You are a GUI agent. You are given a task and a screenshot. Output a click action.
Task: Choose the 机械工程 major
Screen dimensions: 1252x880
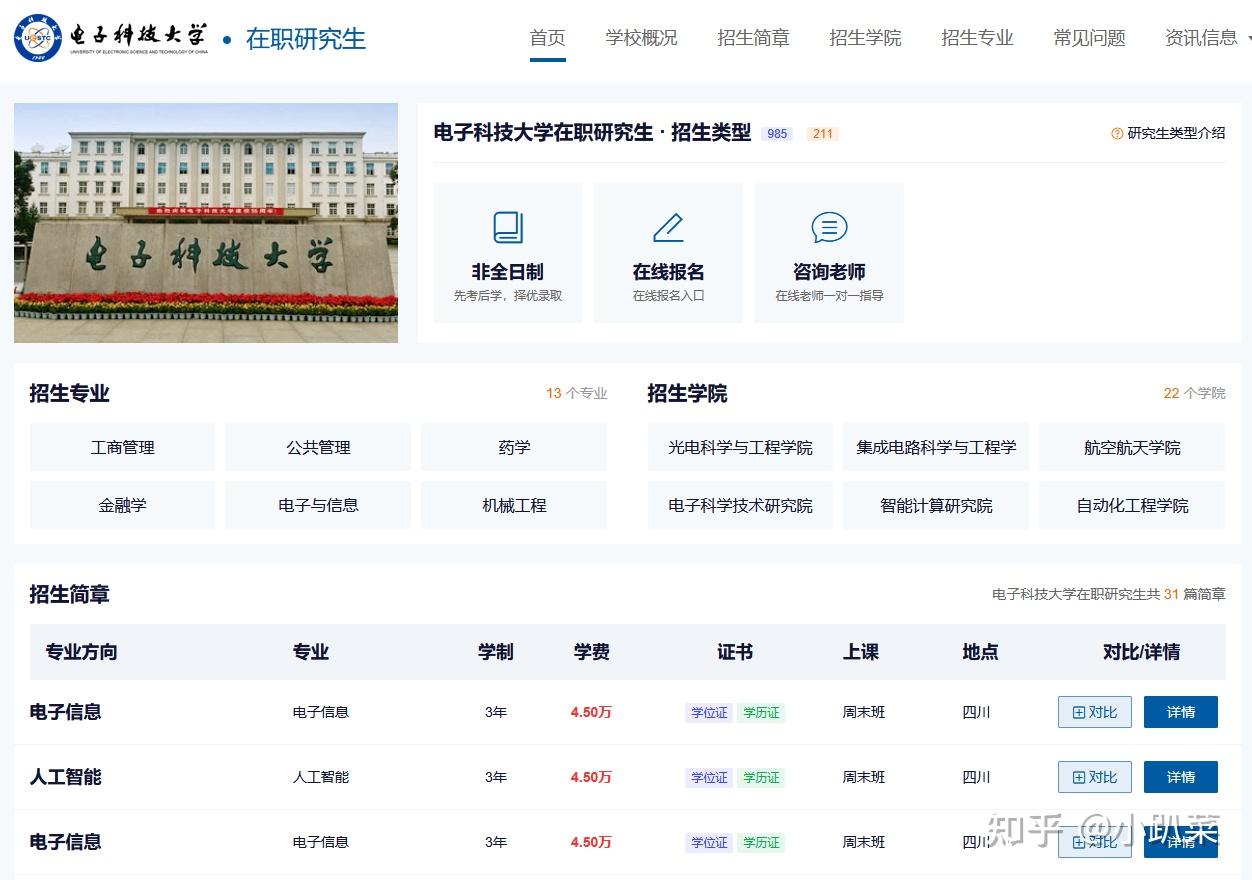[514, 506]
